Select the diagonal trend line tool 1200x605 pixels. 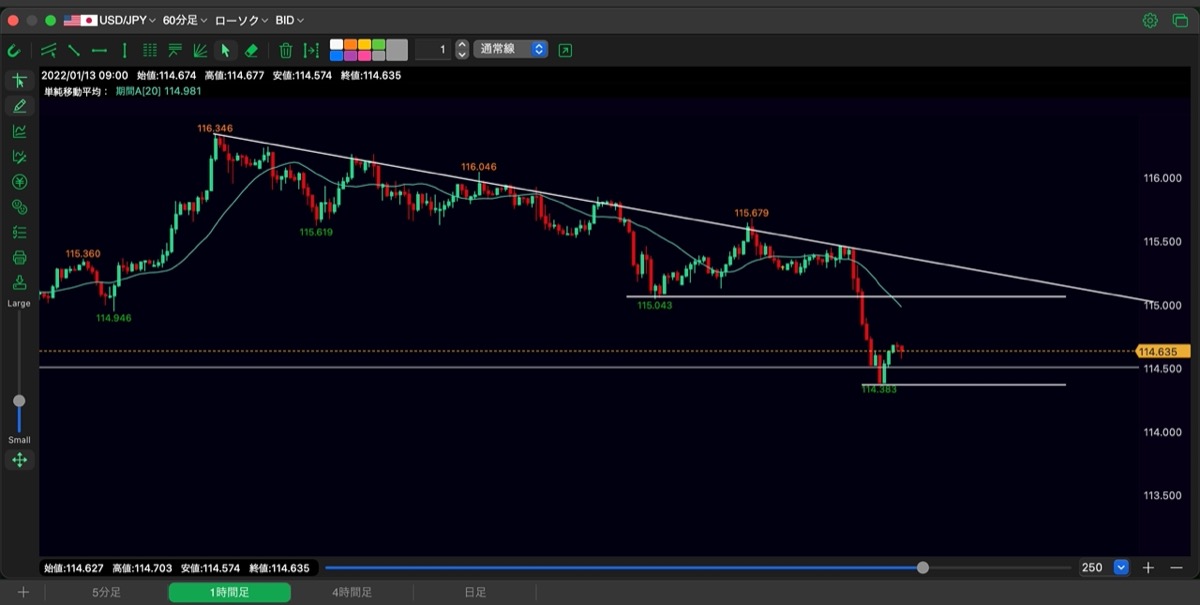pyautogui.click(x=74, y=50)
